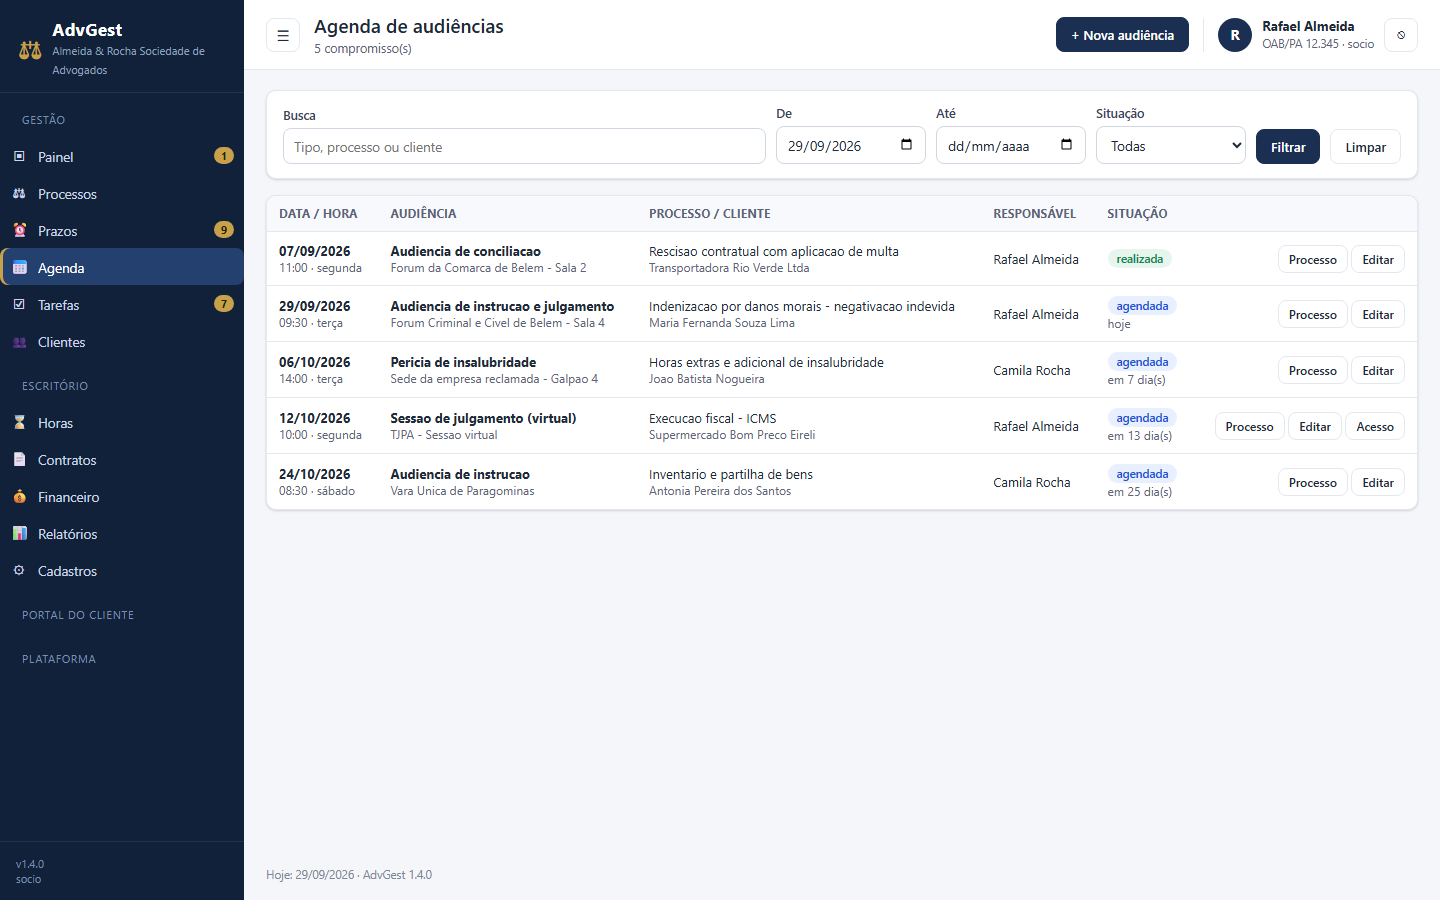Collapse the Gestão sidebar section

click(x=43, y=120)
